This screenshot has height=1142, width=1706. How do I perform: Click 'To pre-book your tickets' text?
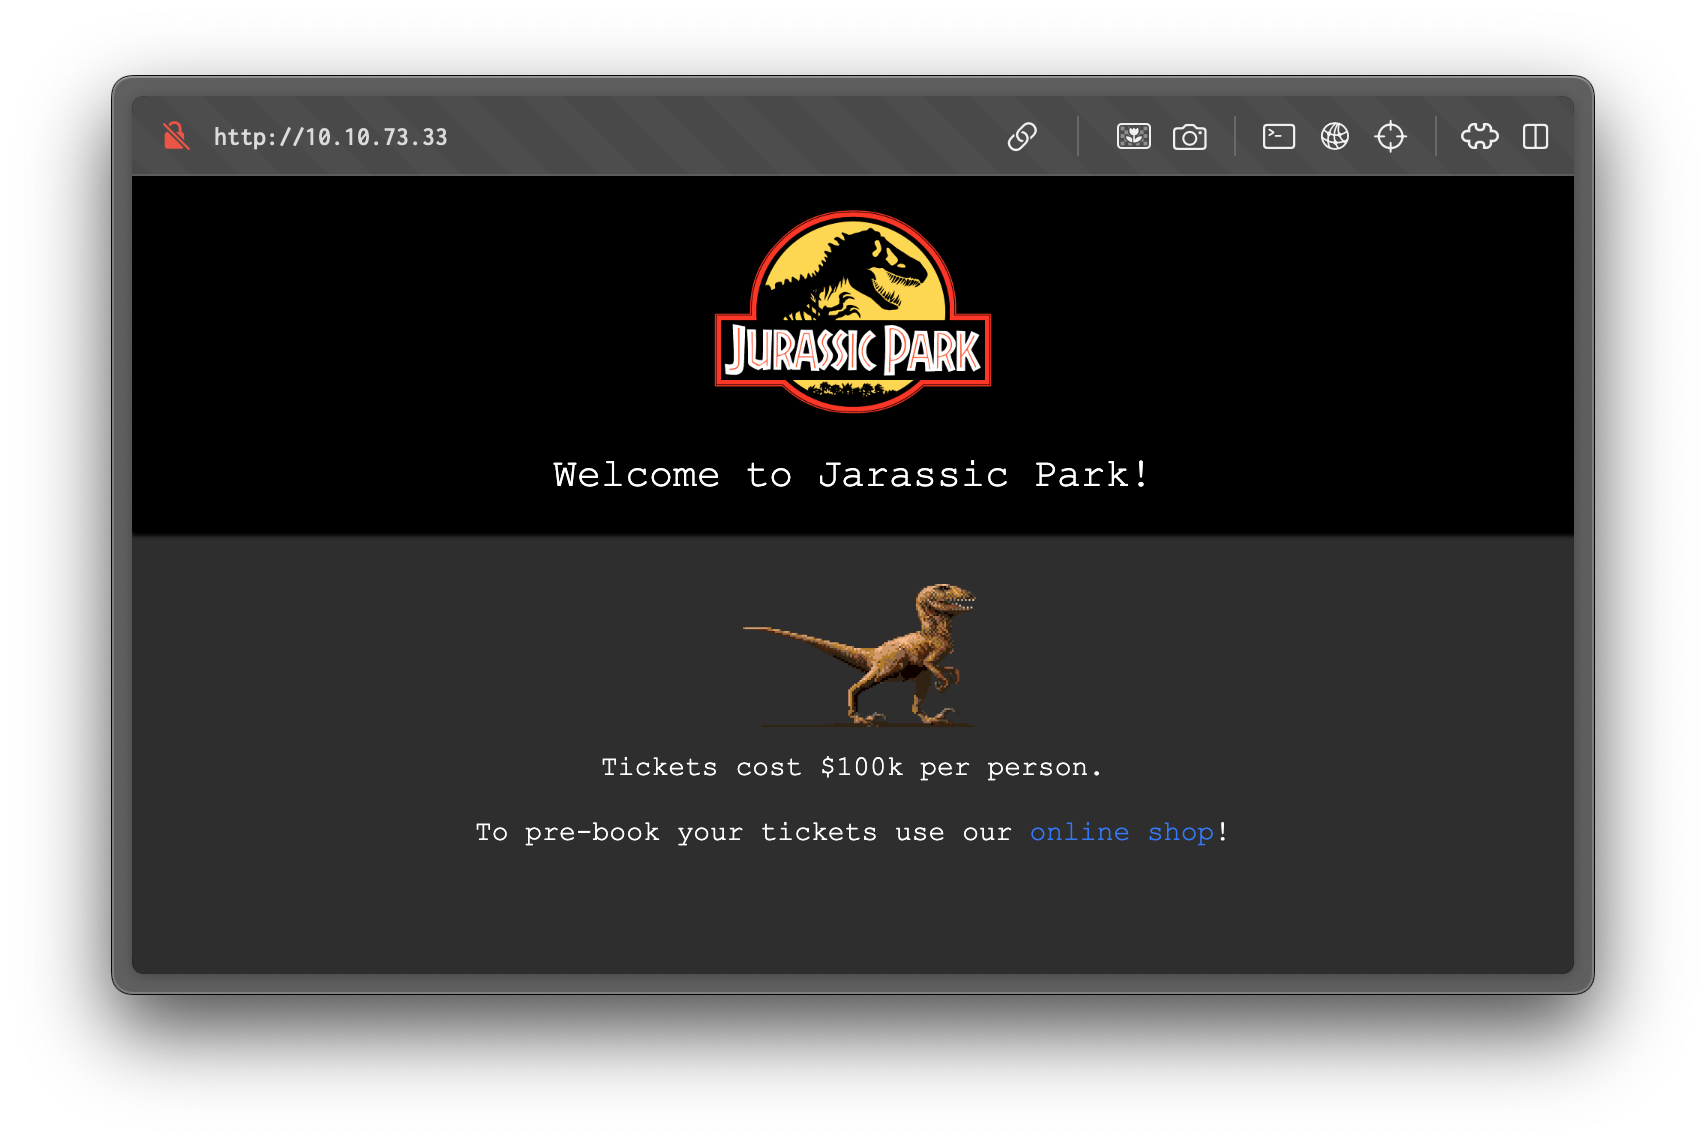click(676, 832)
